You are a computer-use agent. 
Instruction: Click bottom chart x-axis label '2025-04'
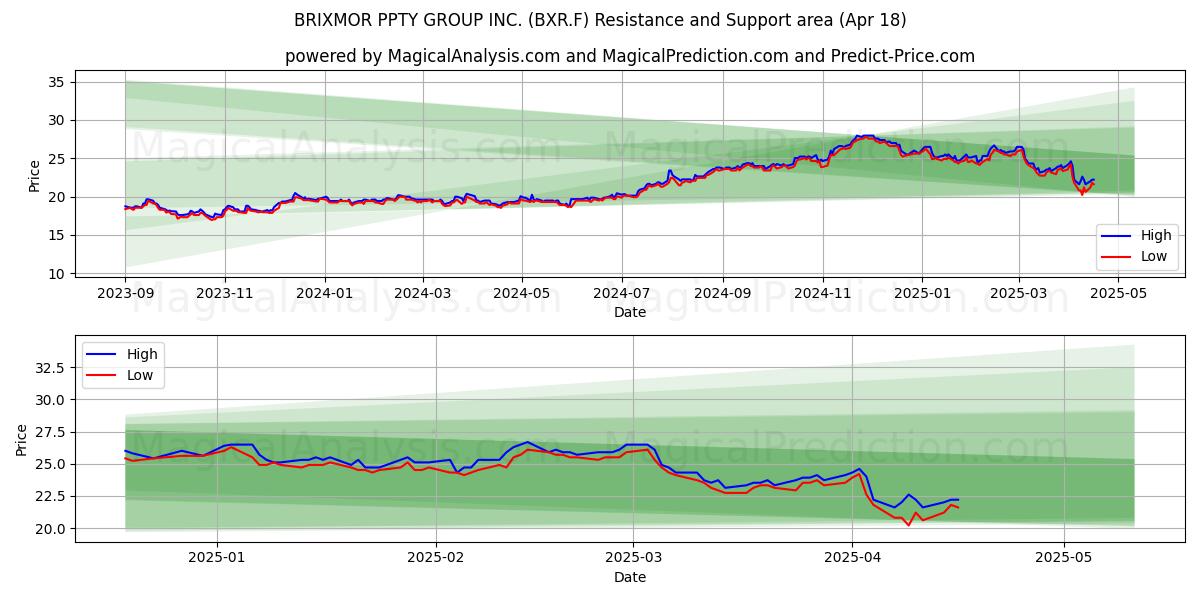(x=852, y=559)
